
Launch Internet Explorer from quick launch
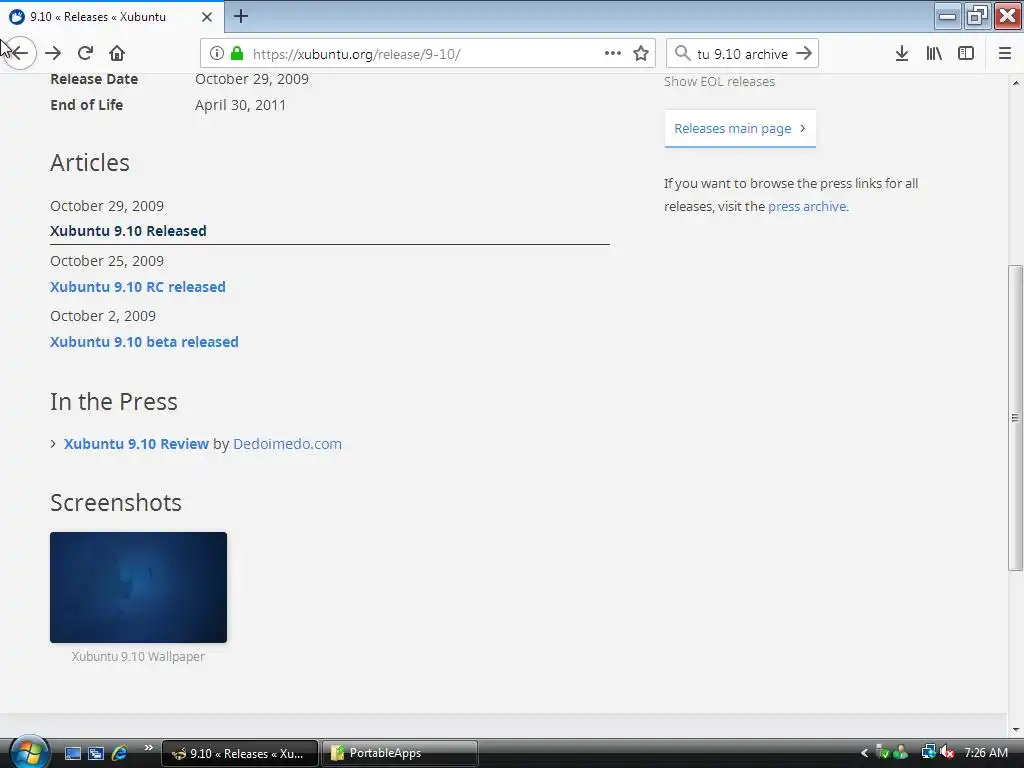pos(120,753)
